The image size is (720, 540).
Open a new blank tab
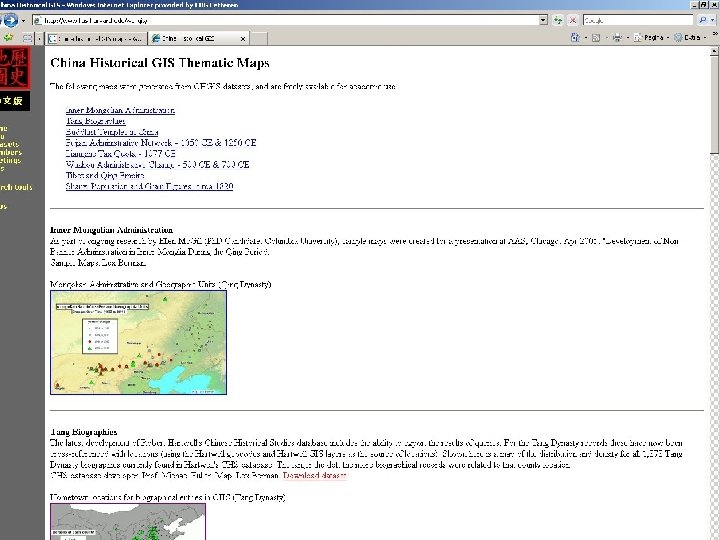[x=259, y=39]
